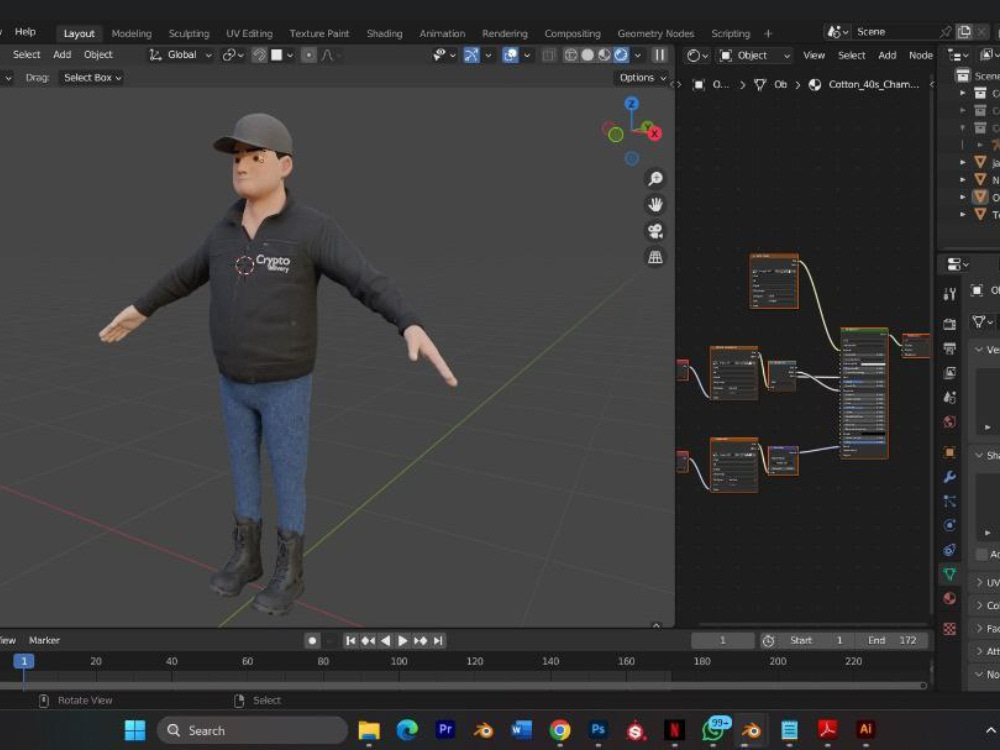This screenshot has height=750, width=1000.
Task: Toggle timeline auto keying record button
Action: [312, 640]
